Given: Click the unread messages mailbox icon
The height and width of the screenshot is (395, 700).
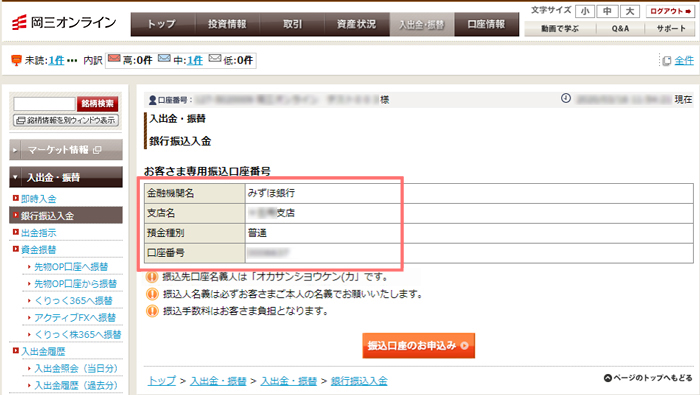Looking at the screenshot, I should (x=16, y=60).
